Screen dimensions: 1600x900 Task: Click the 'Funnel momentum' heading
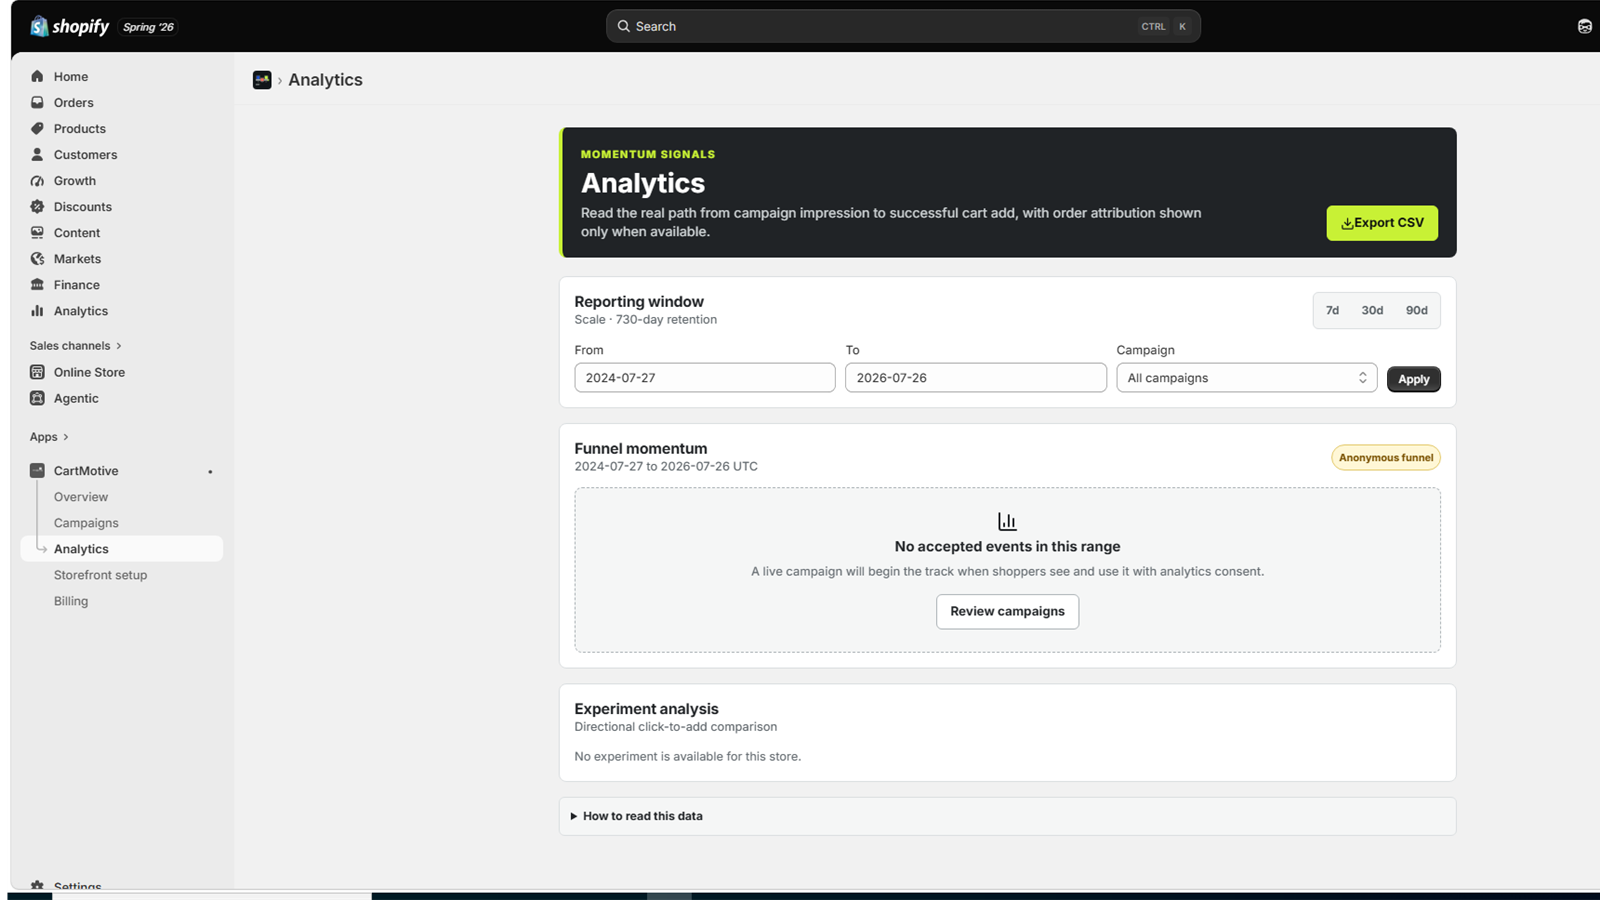pos(640,448)
